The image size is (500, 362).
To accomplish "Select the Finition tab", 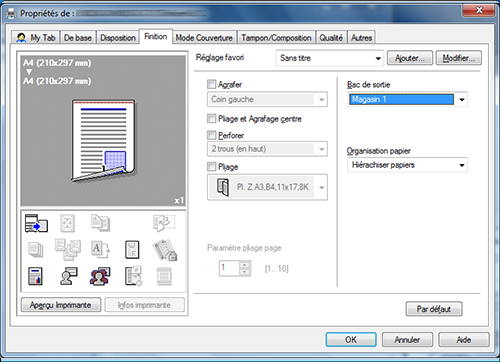I will (156, 36).
